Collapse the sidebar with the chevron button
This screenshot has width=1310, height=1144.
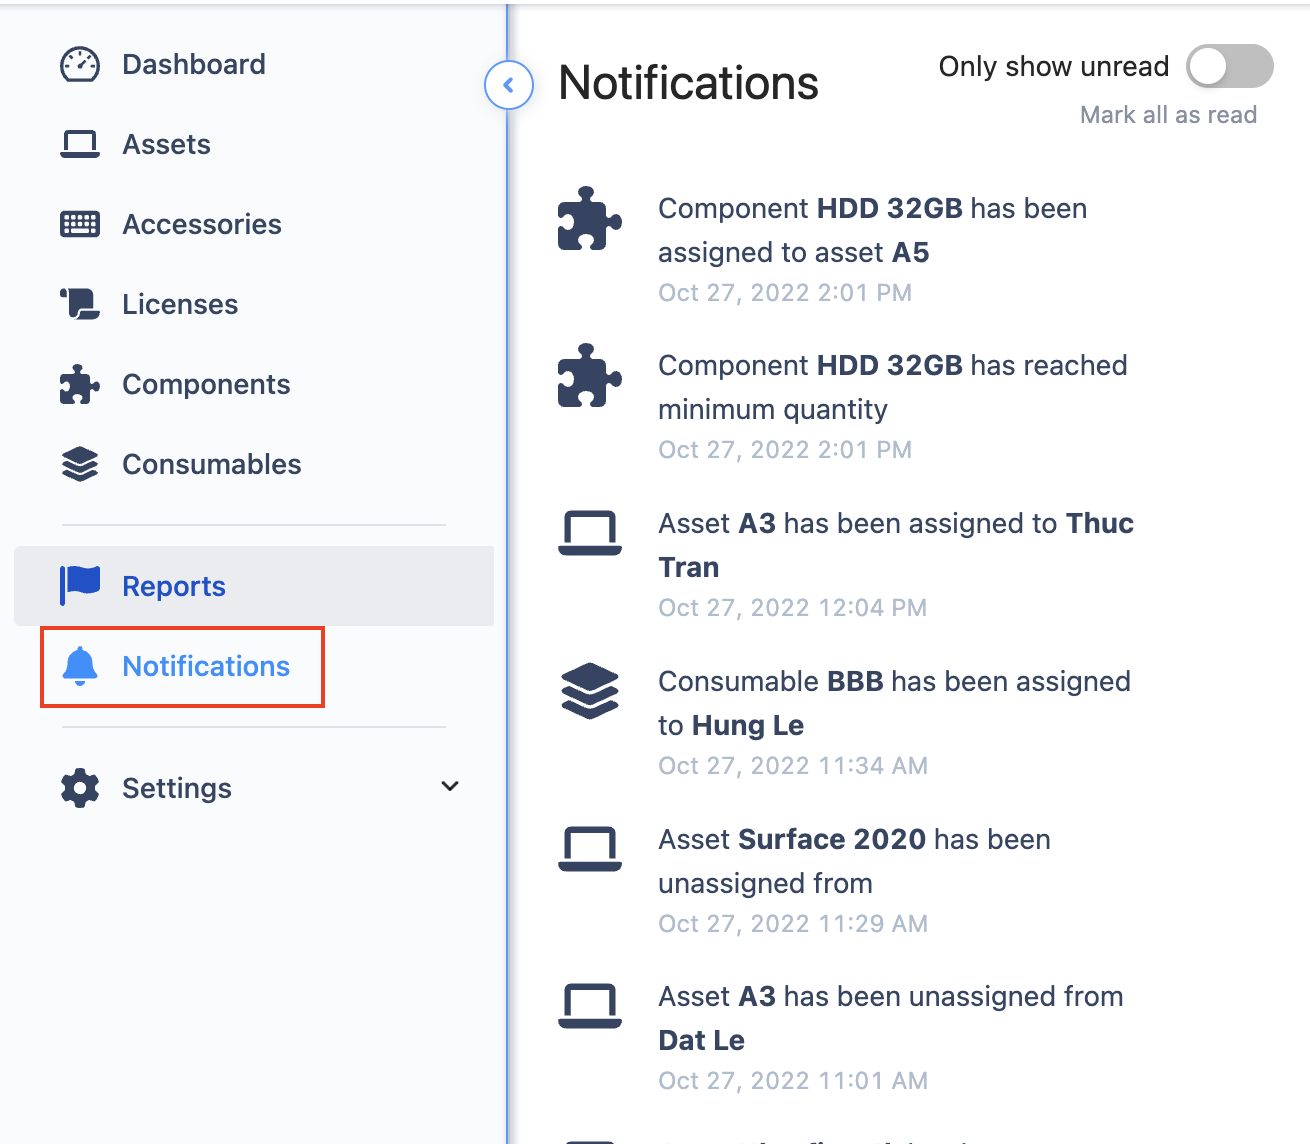(509, 85)
